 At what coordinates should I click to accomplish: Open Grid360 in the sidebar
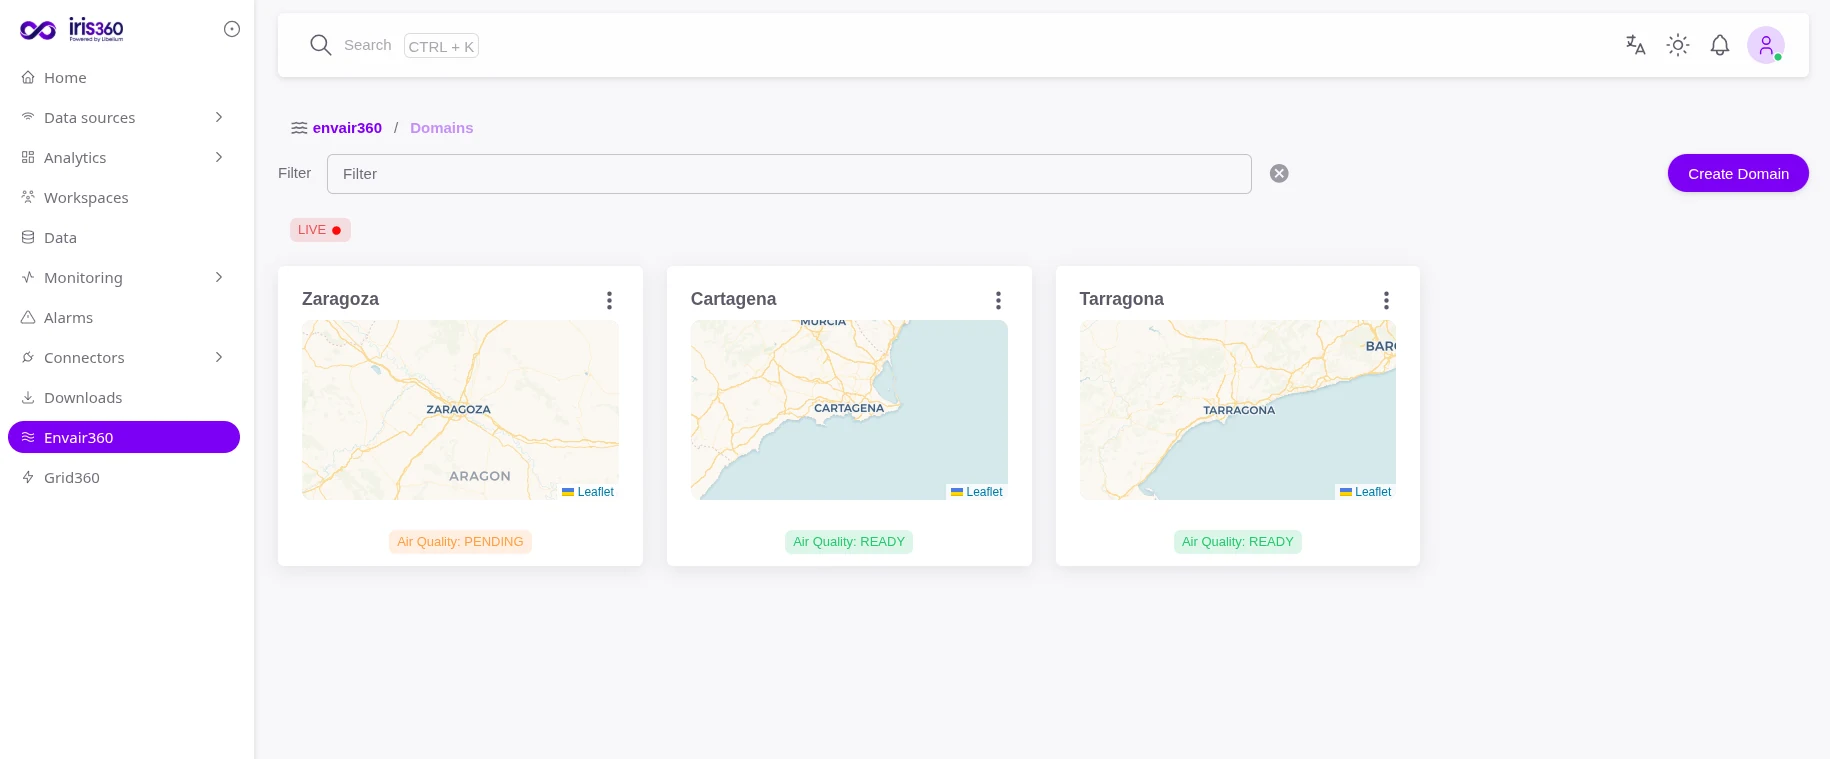coord(124,477)
